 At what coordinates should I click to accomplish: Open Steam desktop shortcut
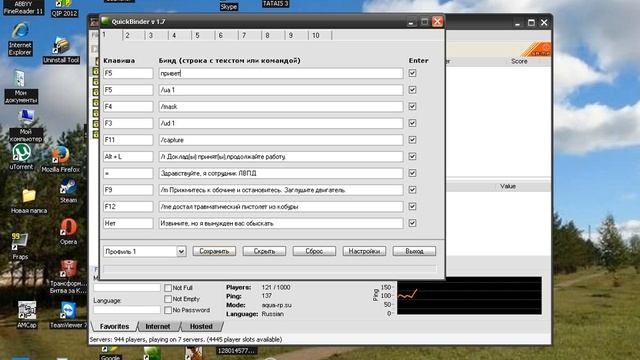click(68, 191)
